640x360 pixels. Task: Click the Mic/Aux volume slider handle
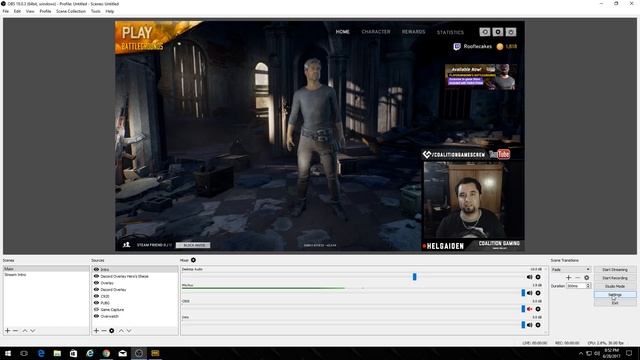523,293
